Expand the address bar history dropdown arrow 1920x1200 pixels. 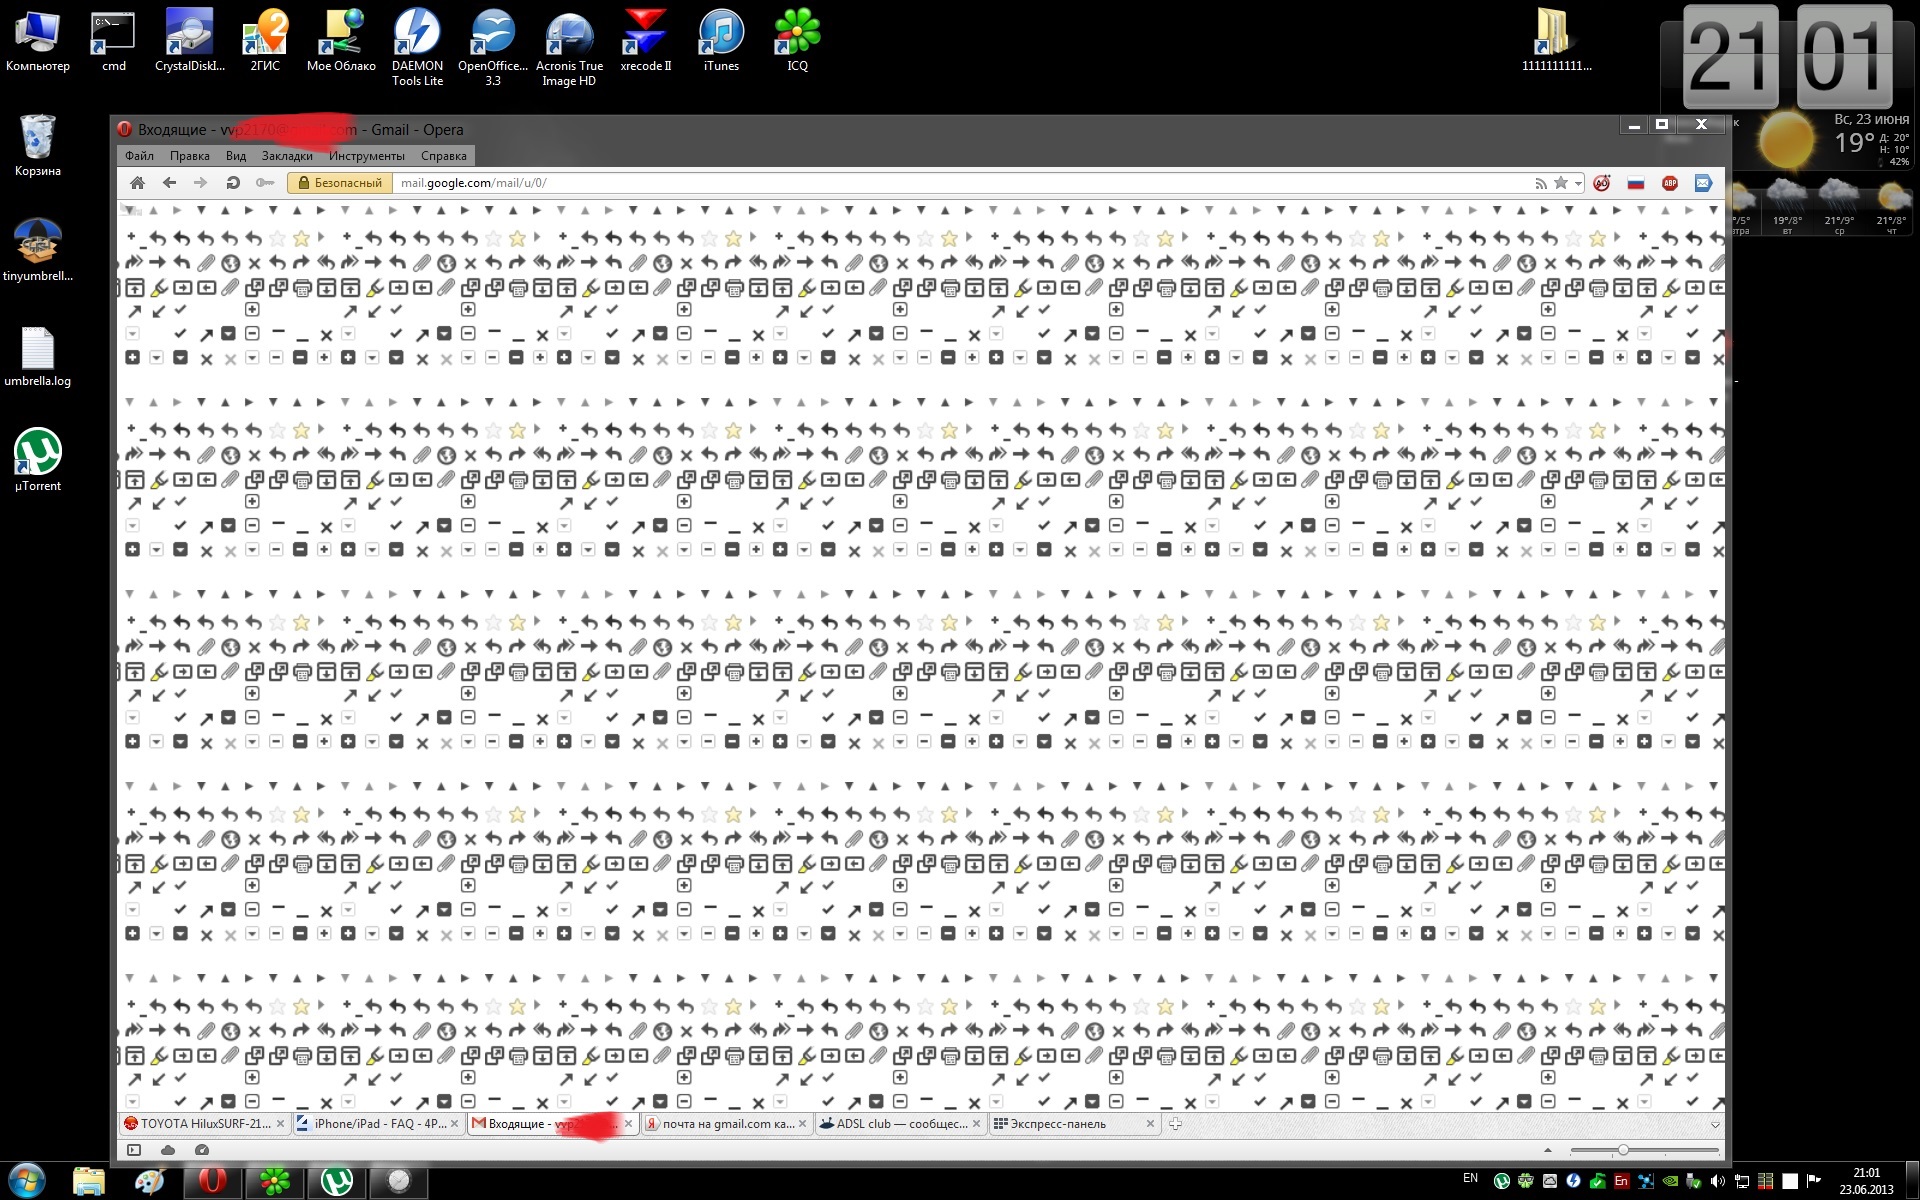click(1578, 183)
